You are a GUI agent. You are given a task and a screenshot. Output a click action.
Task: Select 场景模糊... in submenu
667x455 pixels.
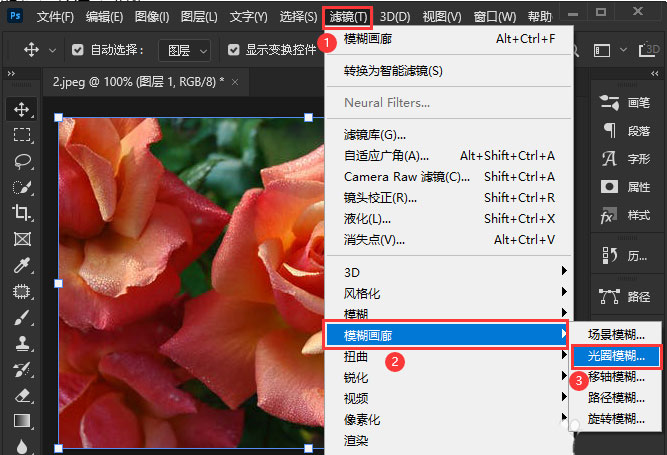[616, 335]
